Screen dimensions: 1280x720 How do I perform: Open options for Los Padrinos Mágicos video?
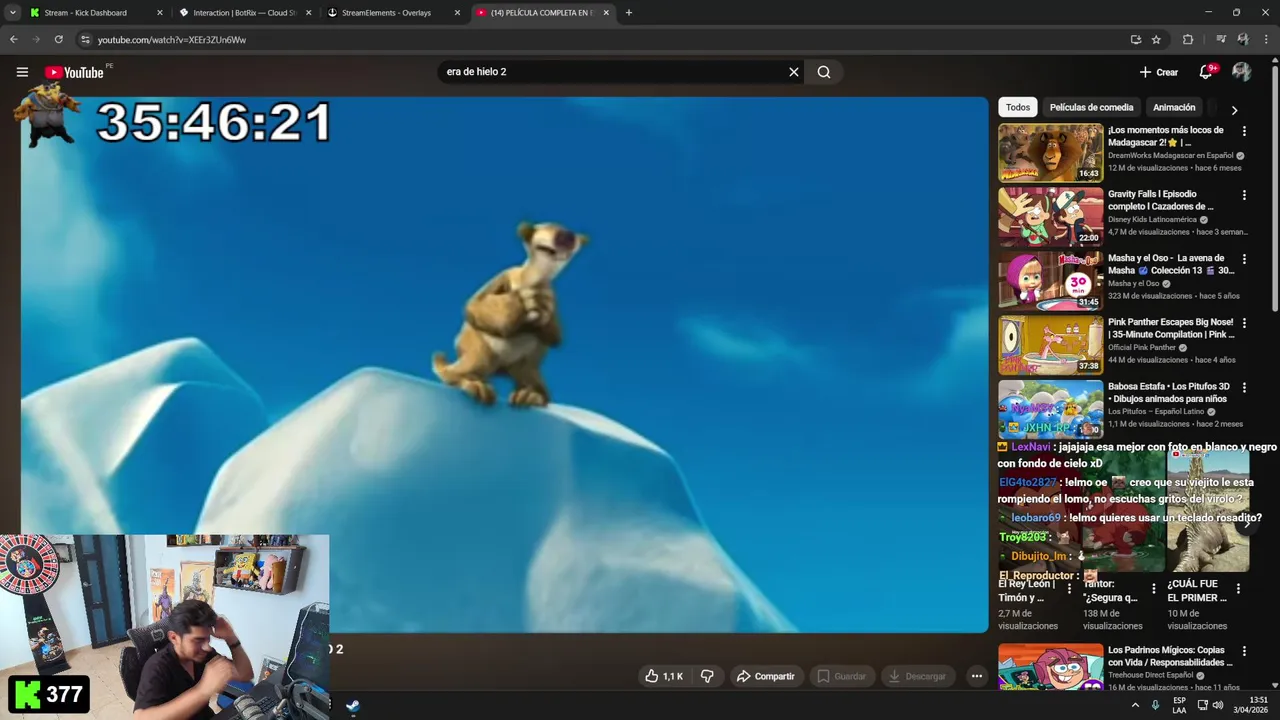(x=1244, y=651)
